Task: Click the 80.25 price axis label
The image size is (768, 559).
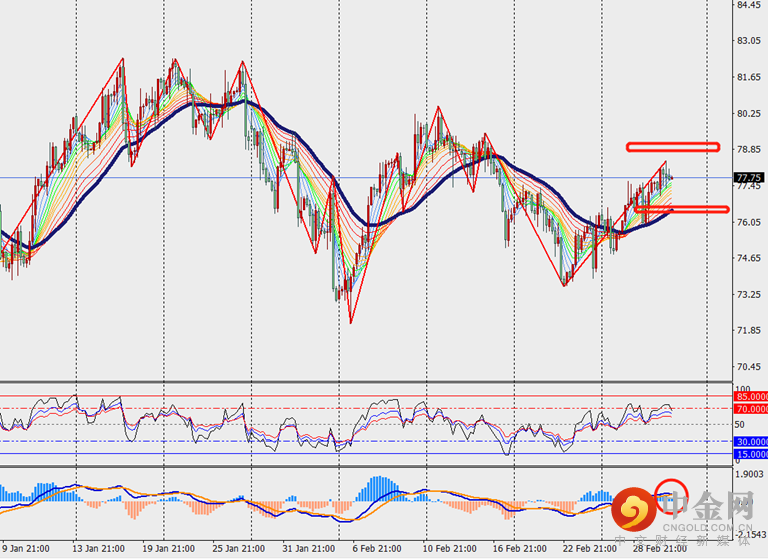Action: pos(748,114)
